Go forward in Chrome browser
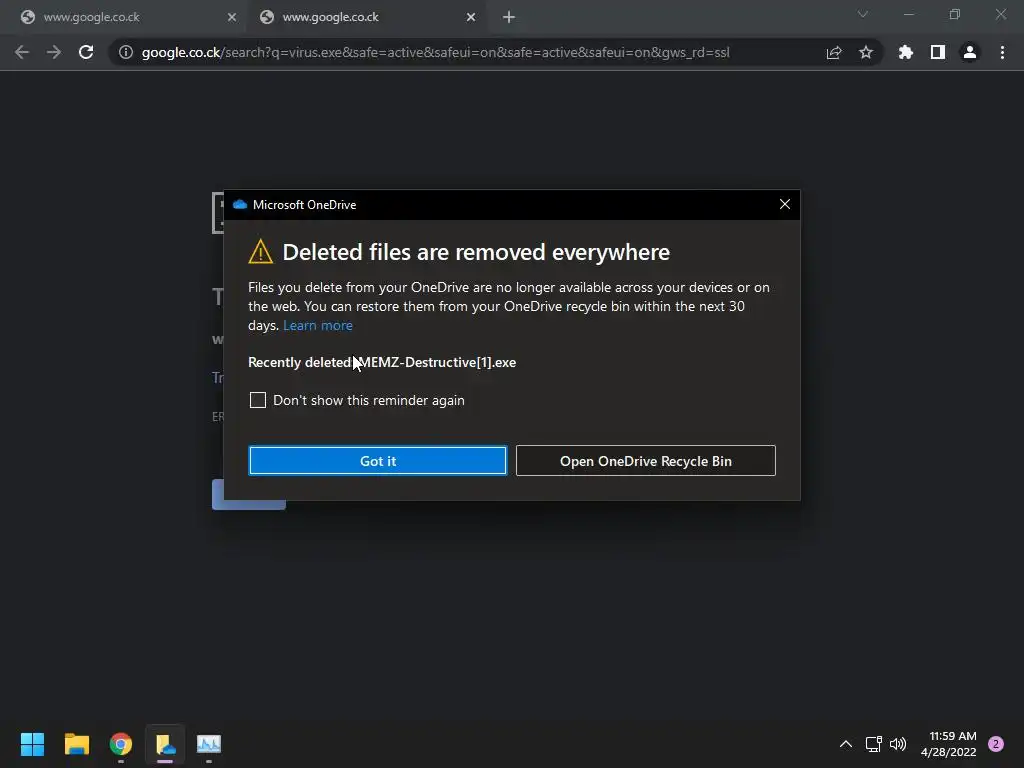Image resolution: width=1024 pixels, height=768 pixels. 54,52
